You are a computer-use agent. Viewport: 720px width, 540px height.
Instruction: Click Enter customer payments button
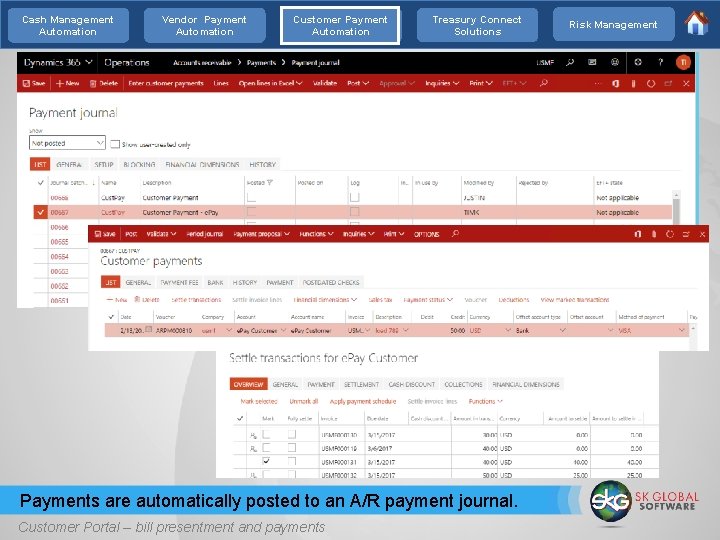[x=166, y=83]
